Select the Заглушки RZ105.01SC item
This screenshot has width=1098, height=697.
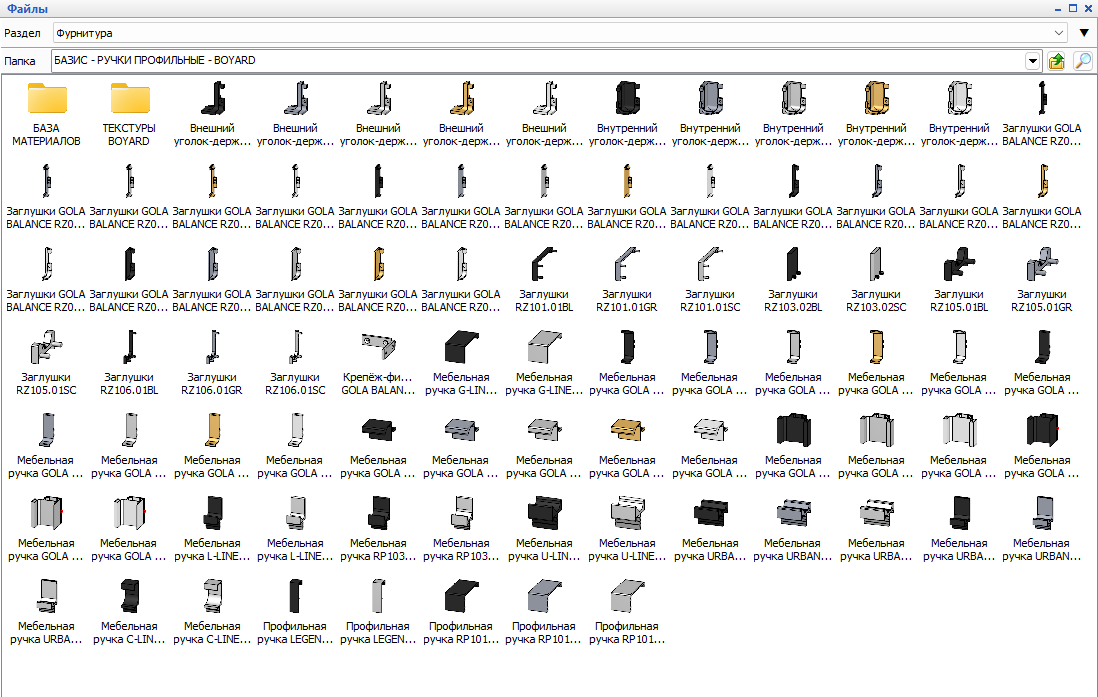click(x=46, y=363)
